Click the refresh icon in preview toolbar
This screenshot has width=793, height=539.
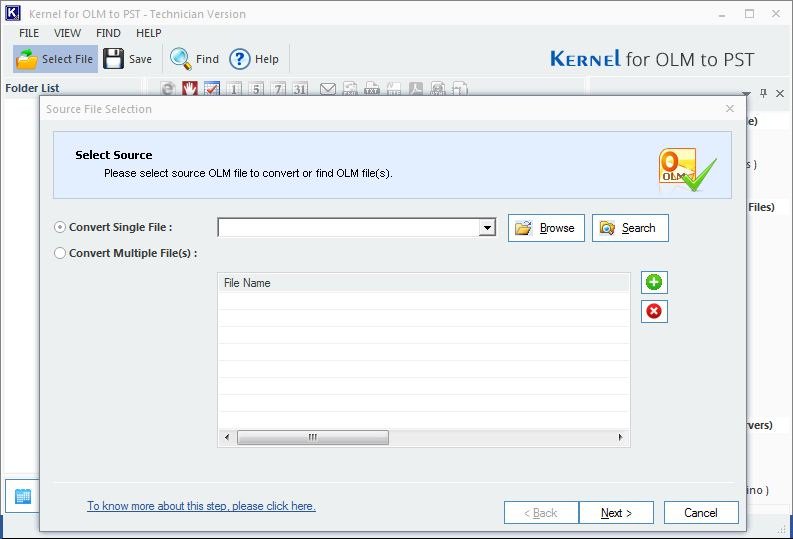168,88
